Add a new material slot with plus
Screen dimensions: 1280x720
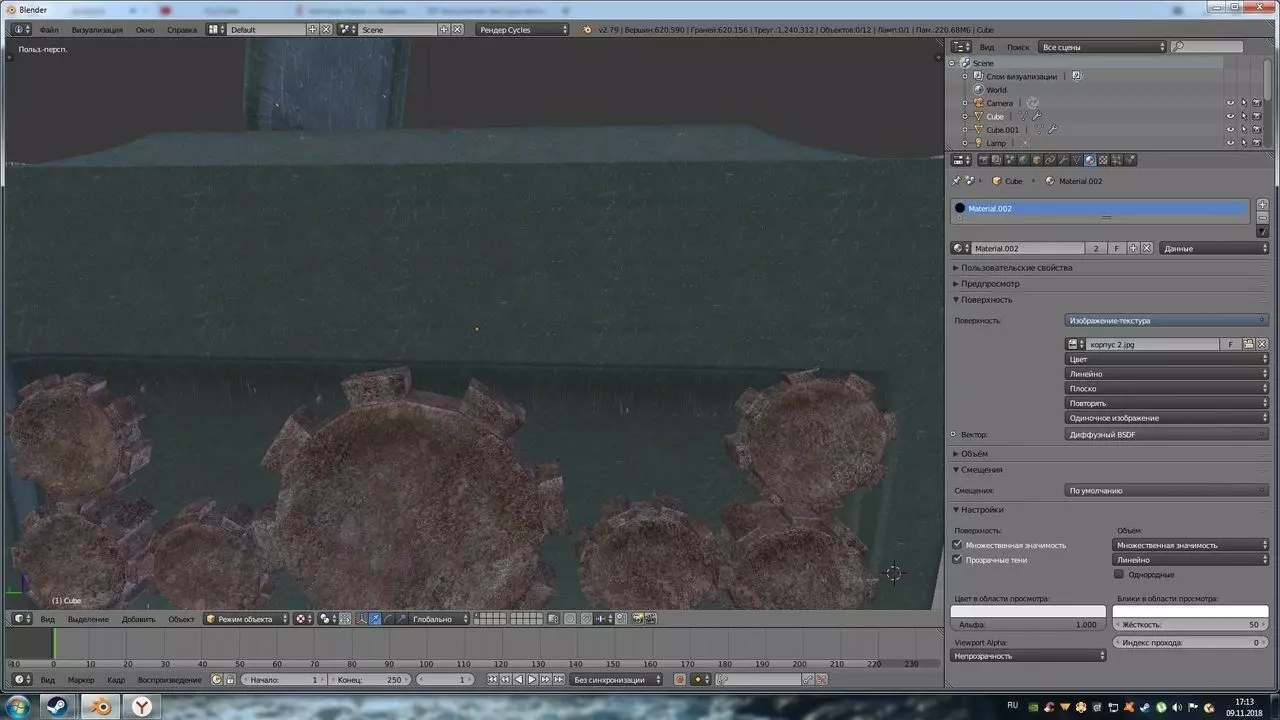coord(1262,204)
